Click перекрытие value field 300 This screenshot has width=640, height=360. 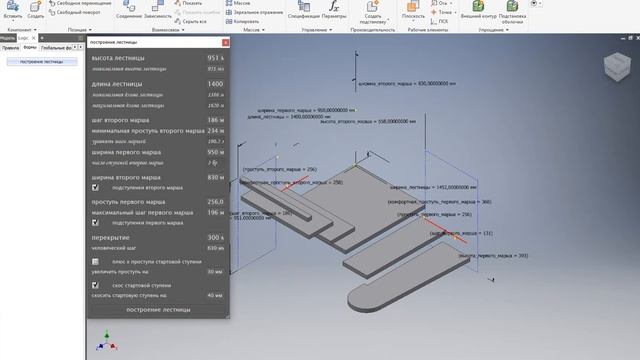tap(215, 238)
